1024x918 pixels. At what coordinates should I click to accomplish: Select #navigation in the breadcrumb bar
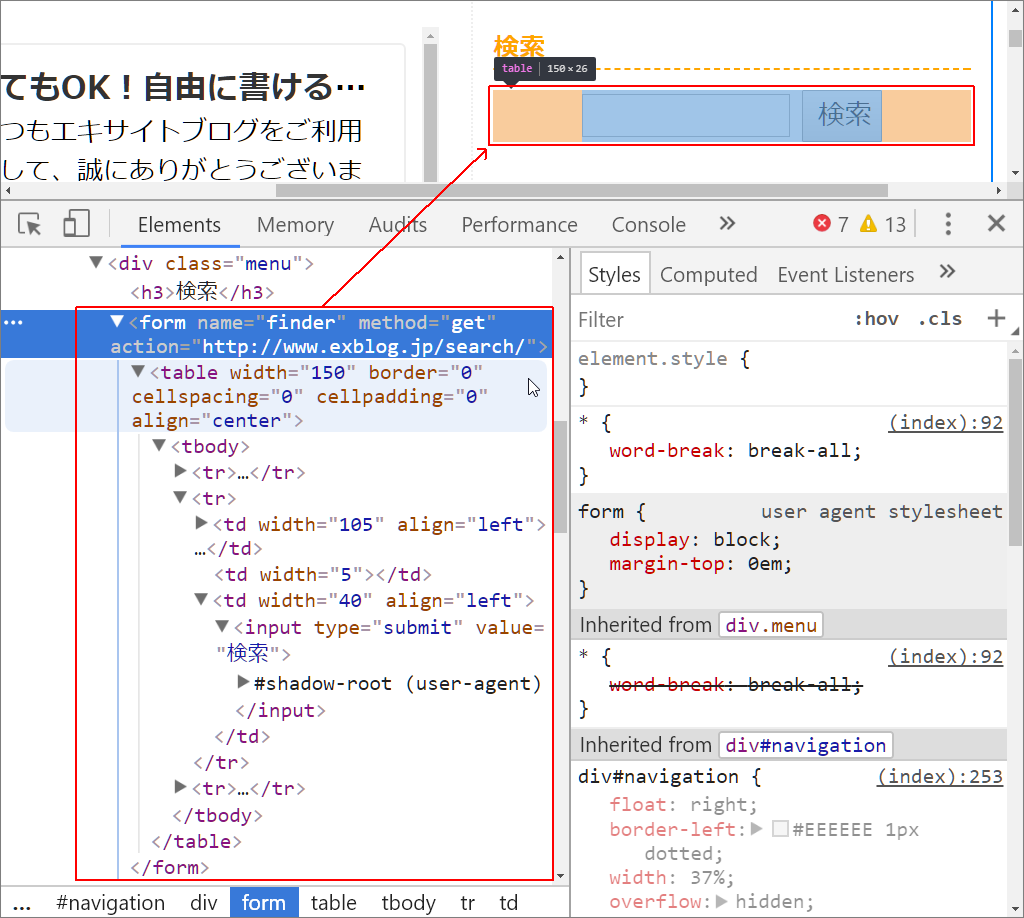tap(110, 903)
